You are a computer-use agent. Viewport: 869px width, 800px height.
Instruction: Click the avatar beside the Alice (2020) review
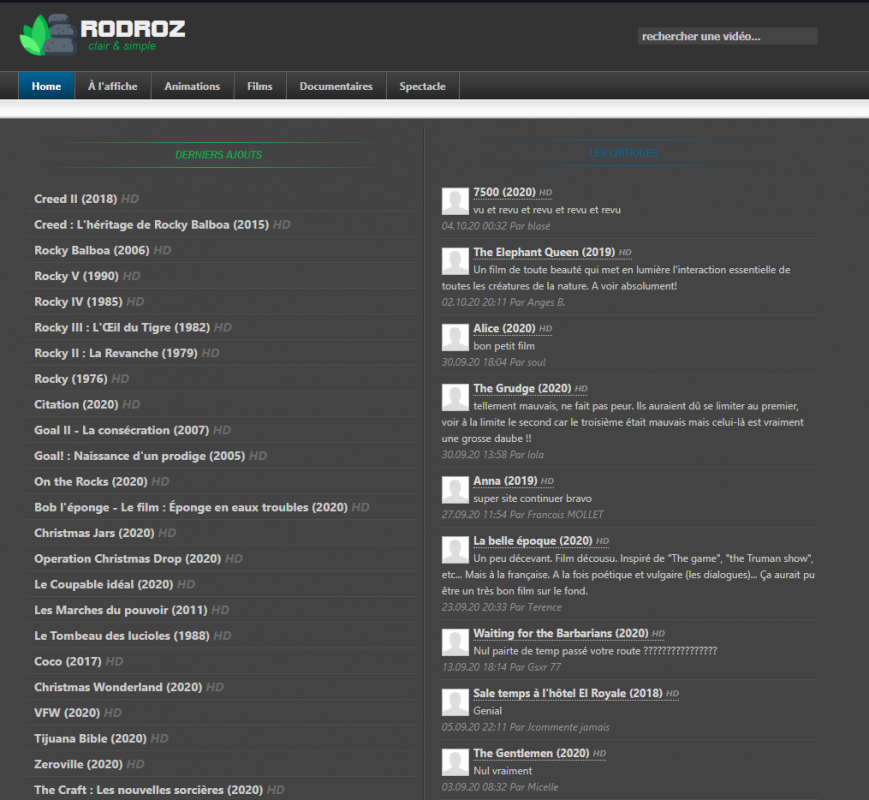click(x=455, y=337)
